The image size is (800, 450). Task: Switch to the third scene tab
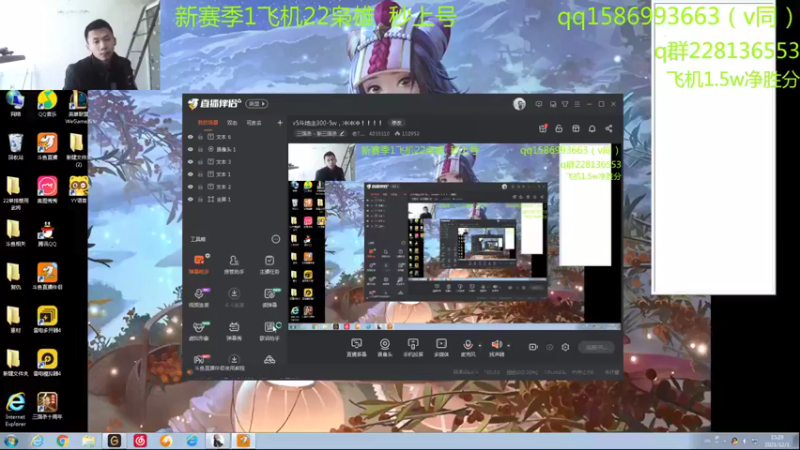coord(254,123)
